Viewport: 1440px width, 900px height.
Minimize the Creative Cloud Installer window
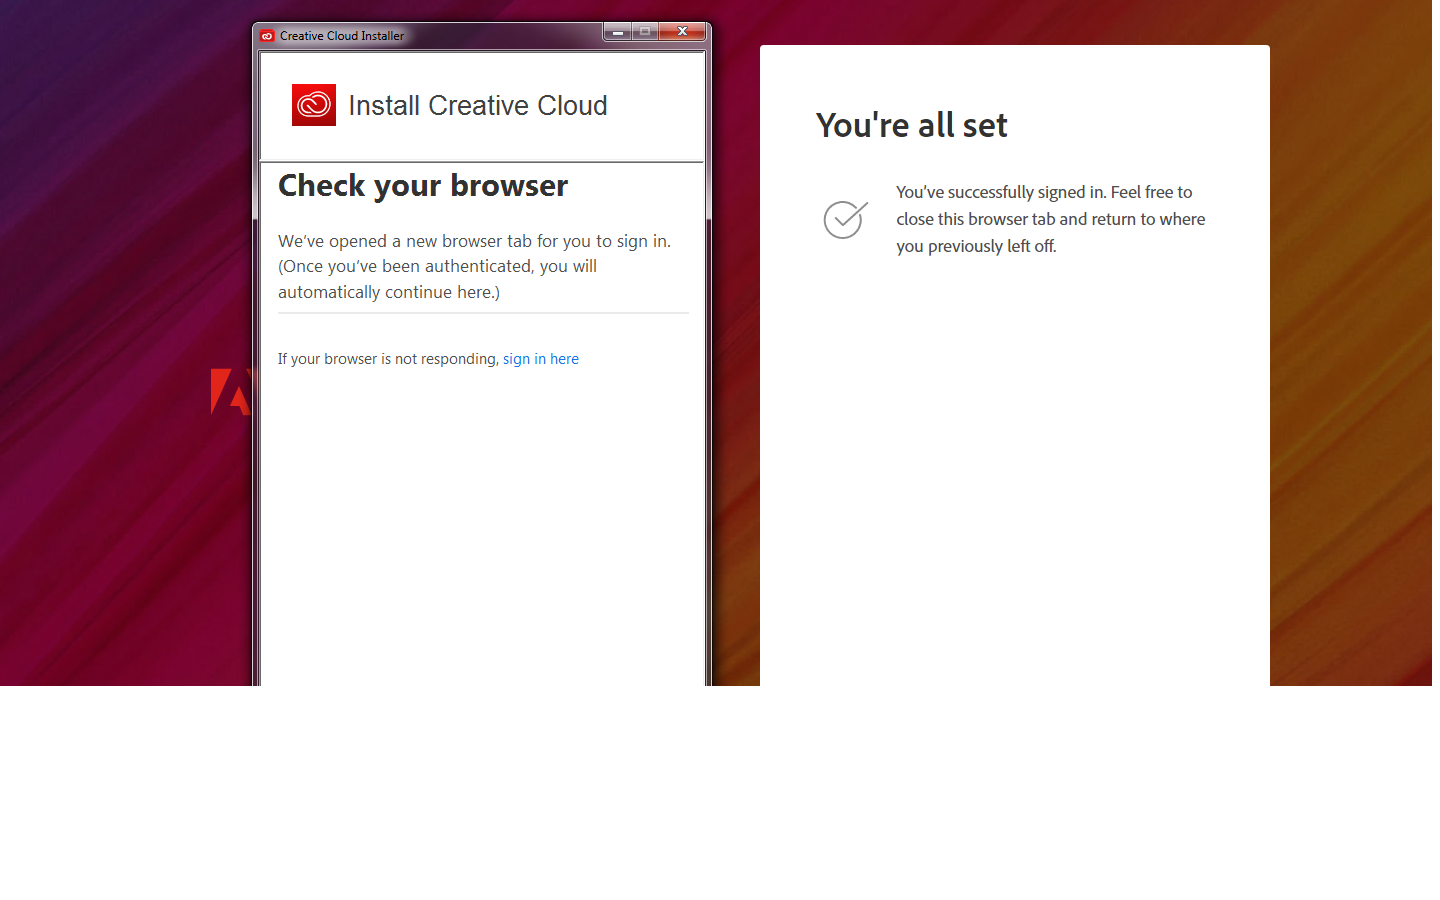(x=617, y=32)
